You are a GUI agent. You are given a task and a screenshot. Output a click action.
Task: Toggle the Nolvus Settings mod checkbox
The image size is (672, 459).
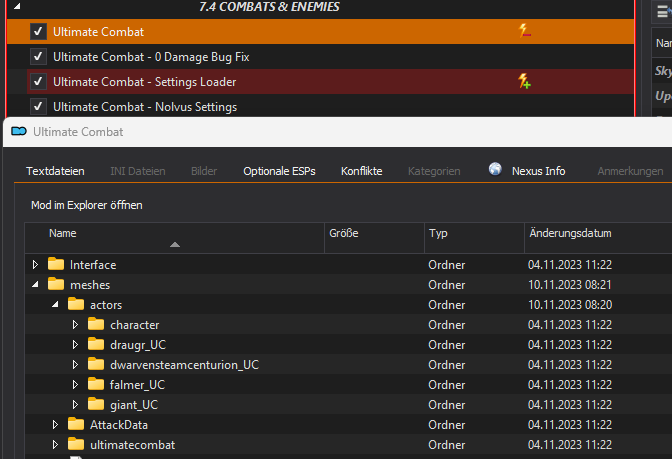click(x=38, y=106)
